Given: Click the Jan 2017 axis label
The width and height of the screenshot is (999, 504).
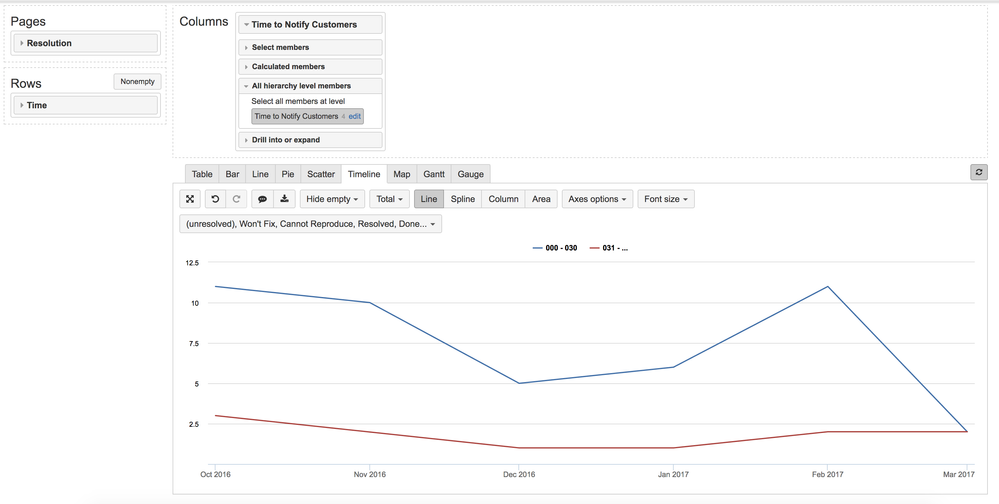Looking at the screenshot, I should tap(673, 474).
